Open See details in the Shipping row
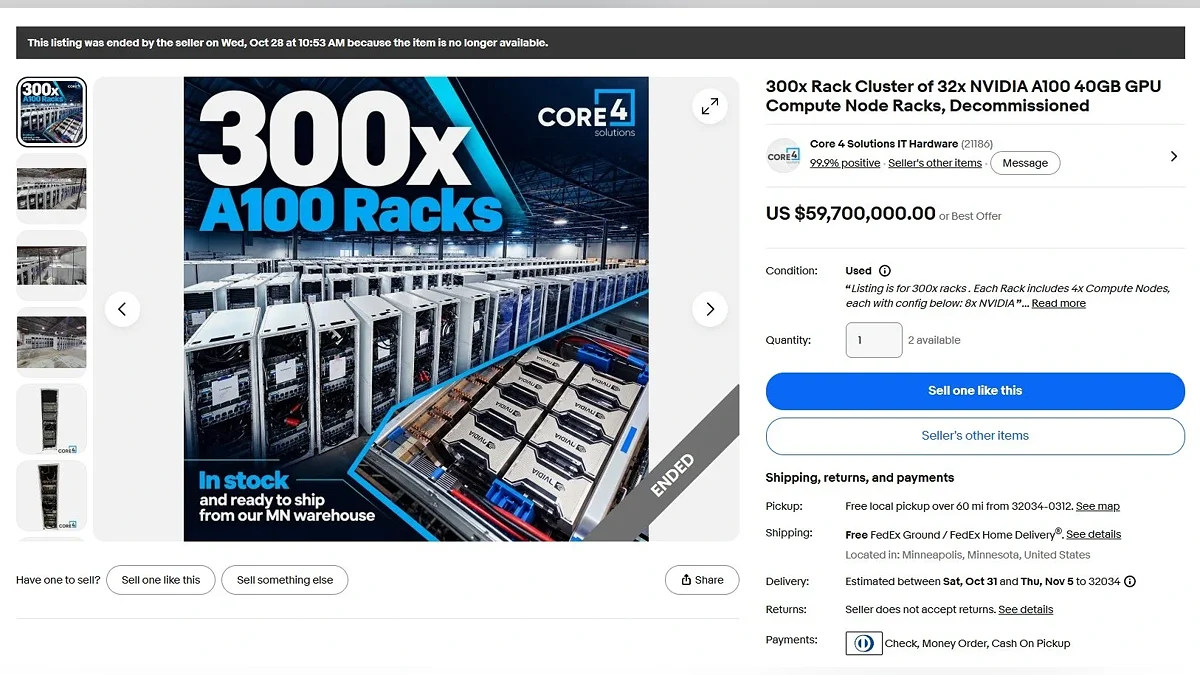Screen dimensions: 1200x675 coord(1094,534)
